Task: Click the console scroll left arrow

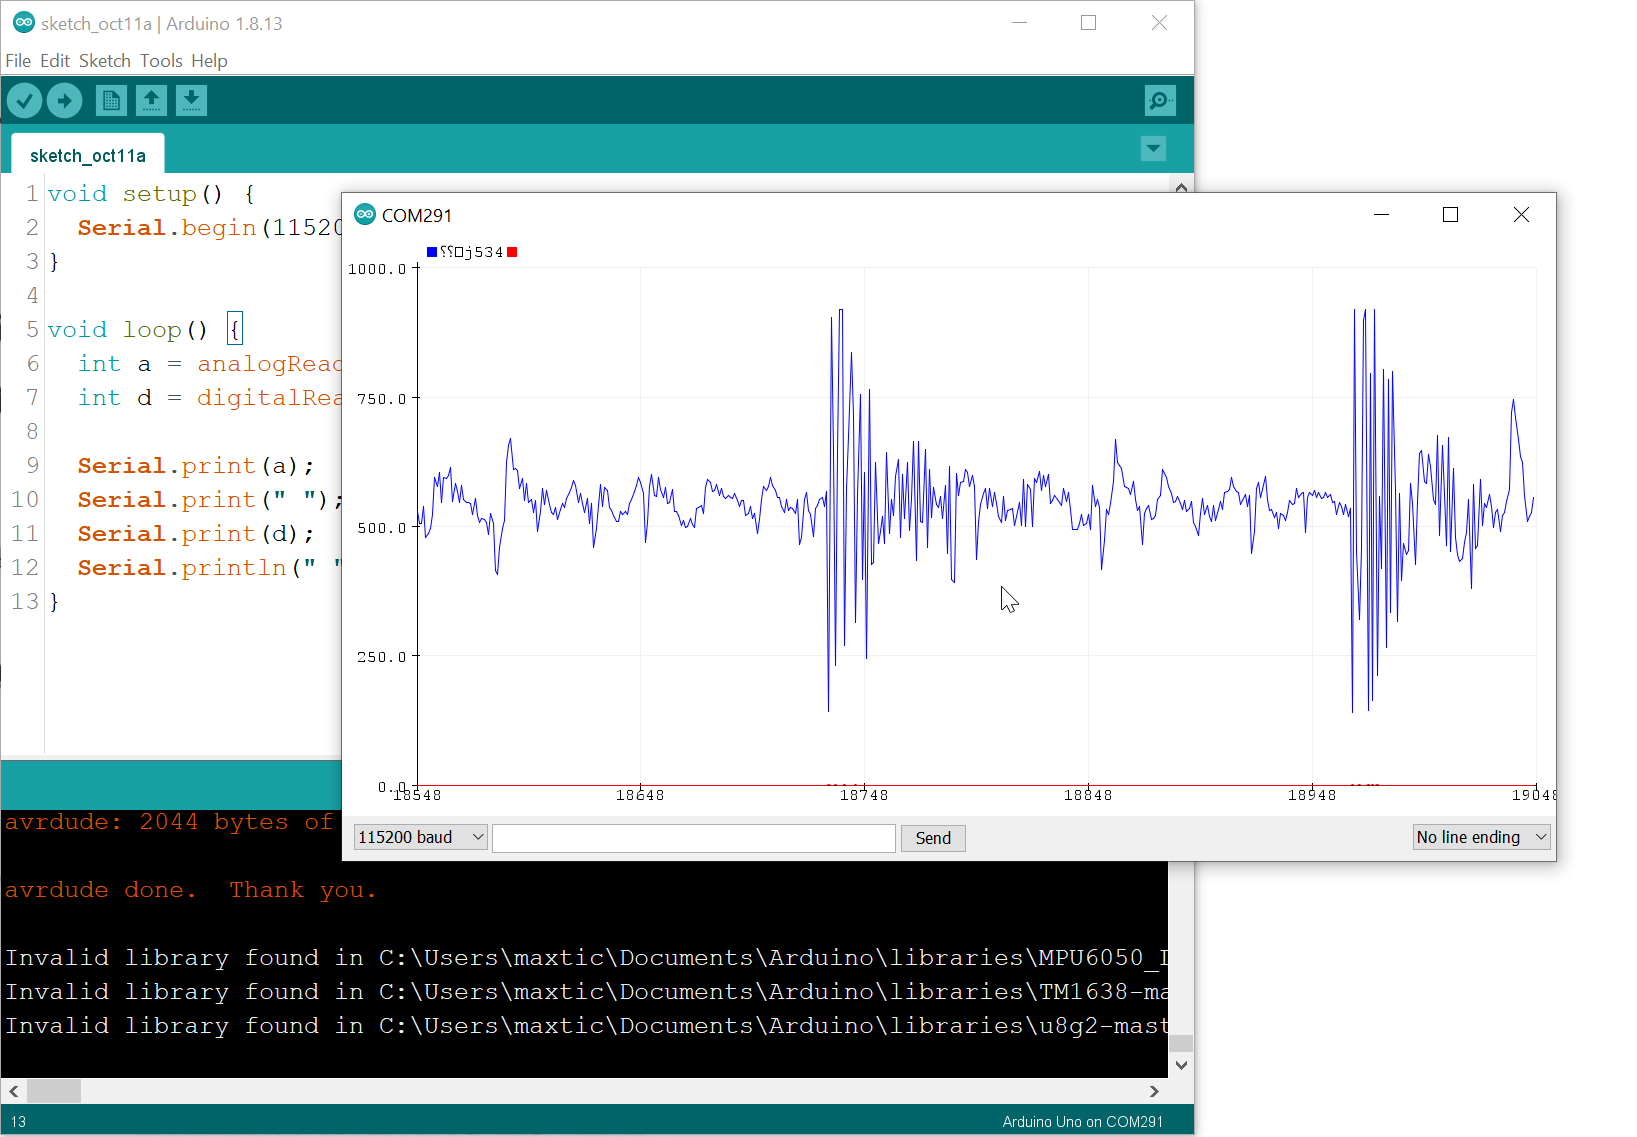Action: (14, 1091)
